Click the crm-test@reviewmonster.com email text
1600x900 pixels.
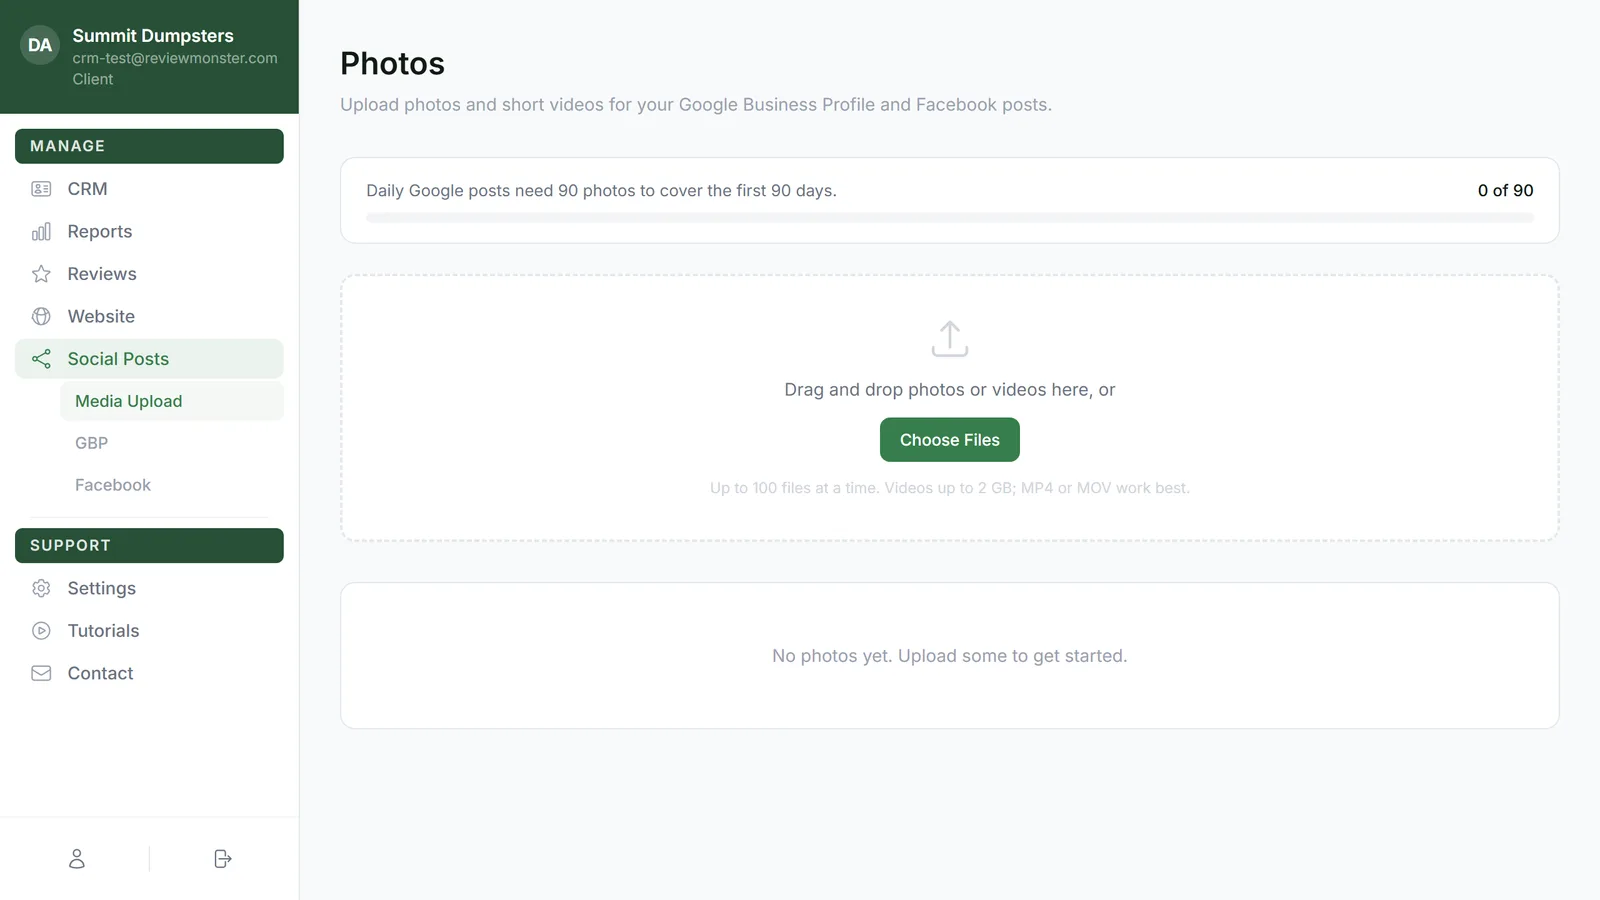175,58
